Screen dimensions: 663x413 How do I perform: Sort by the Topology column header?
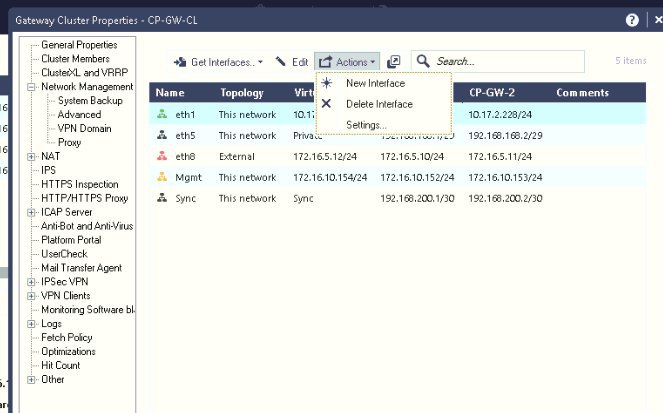[x=242, y=93]
